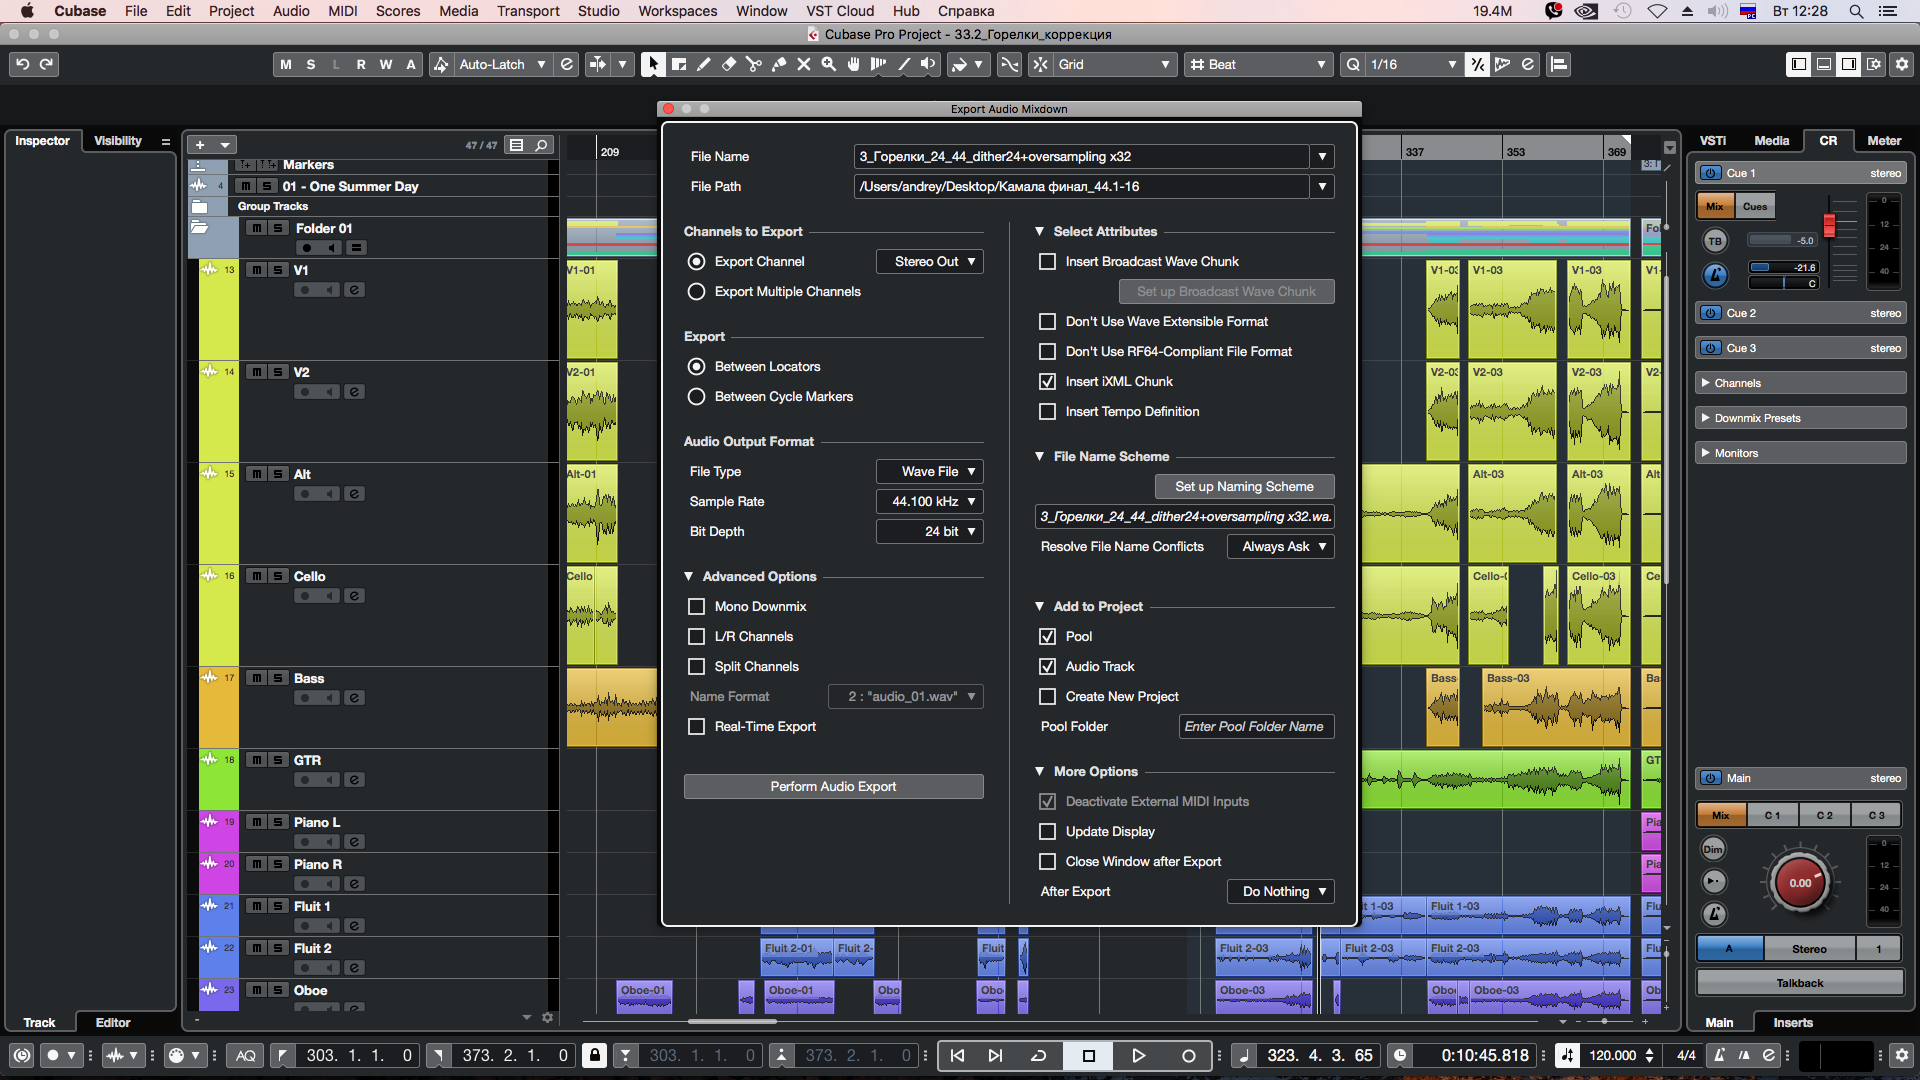This screenshot has width=1920, height=1080.
Task: Open the Transport menu
Action: click(x=528, y=11)
